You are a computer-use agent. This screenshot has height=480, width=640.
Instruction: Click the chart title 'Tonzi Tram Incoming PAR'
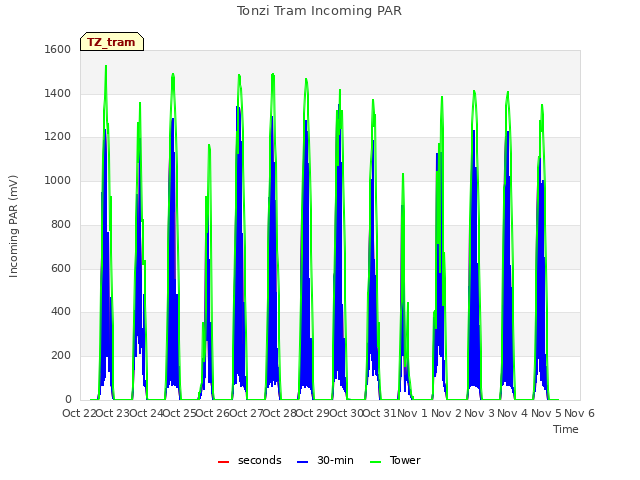(x=319, y=11)
